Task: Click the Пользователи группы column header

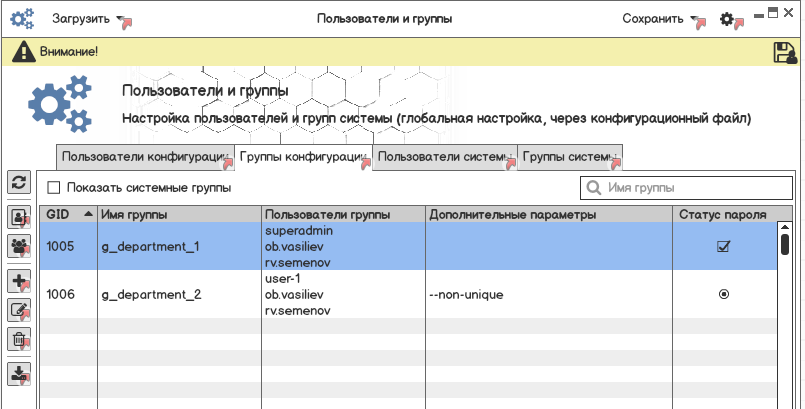Action: (x=343, y=215)
